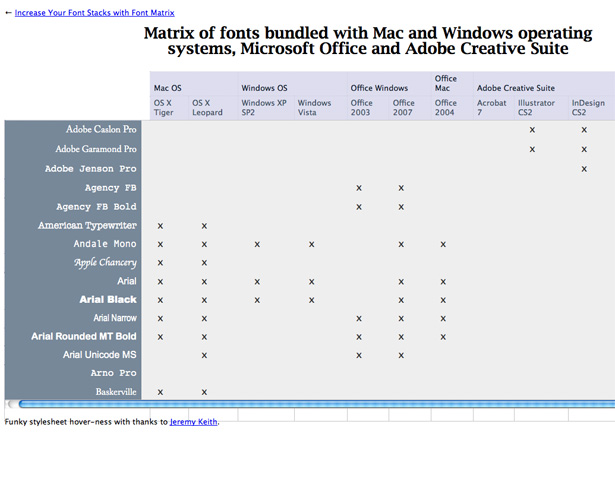Click the horizontal scrollbar under the table

point(310,404)
